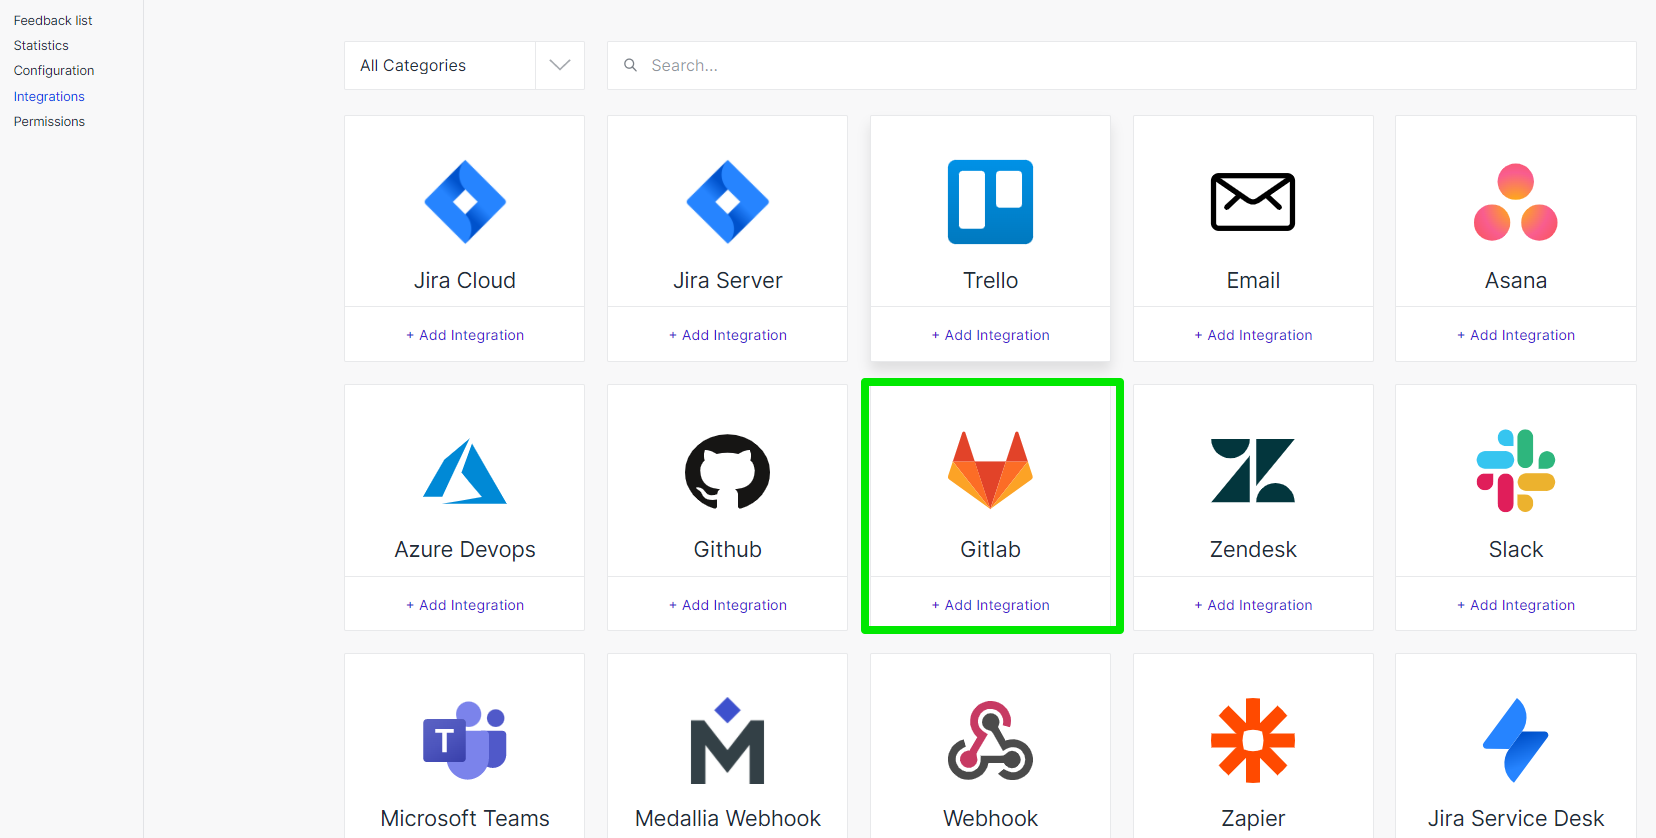Select the Github octocat icon

click(x=728, y=471)
